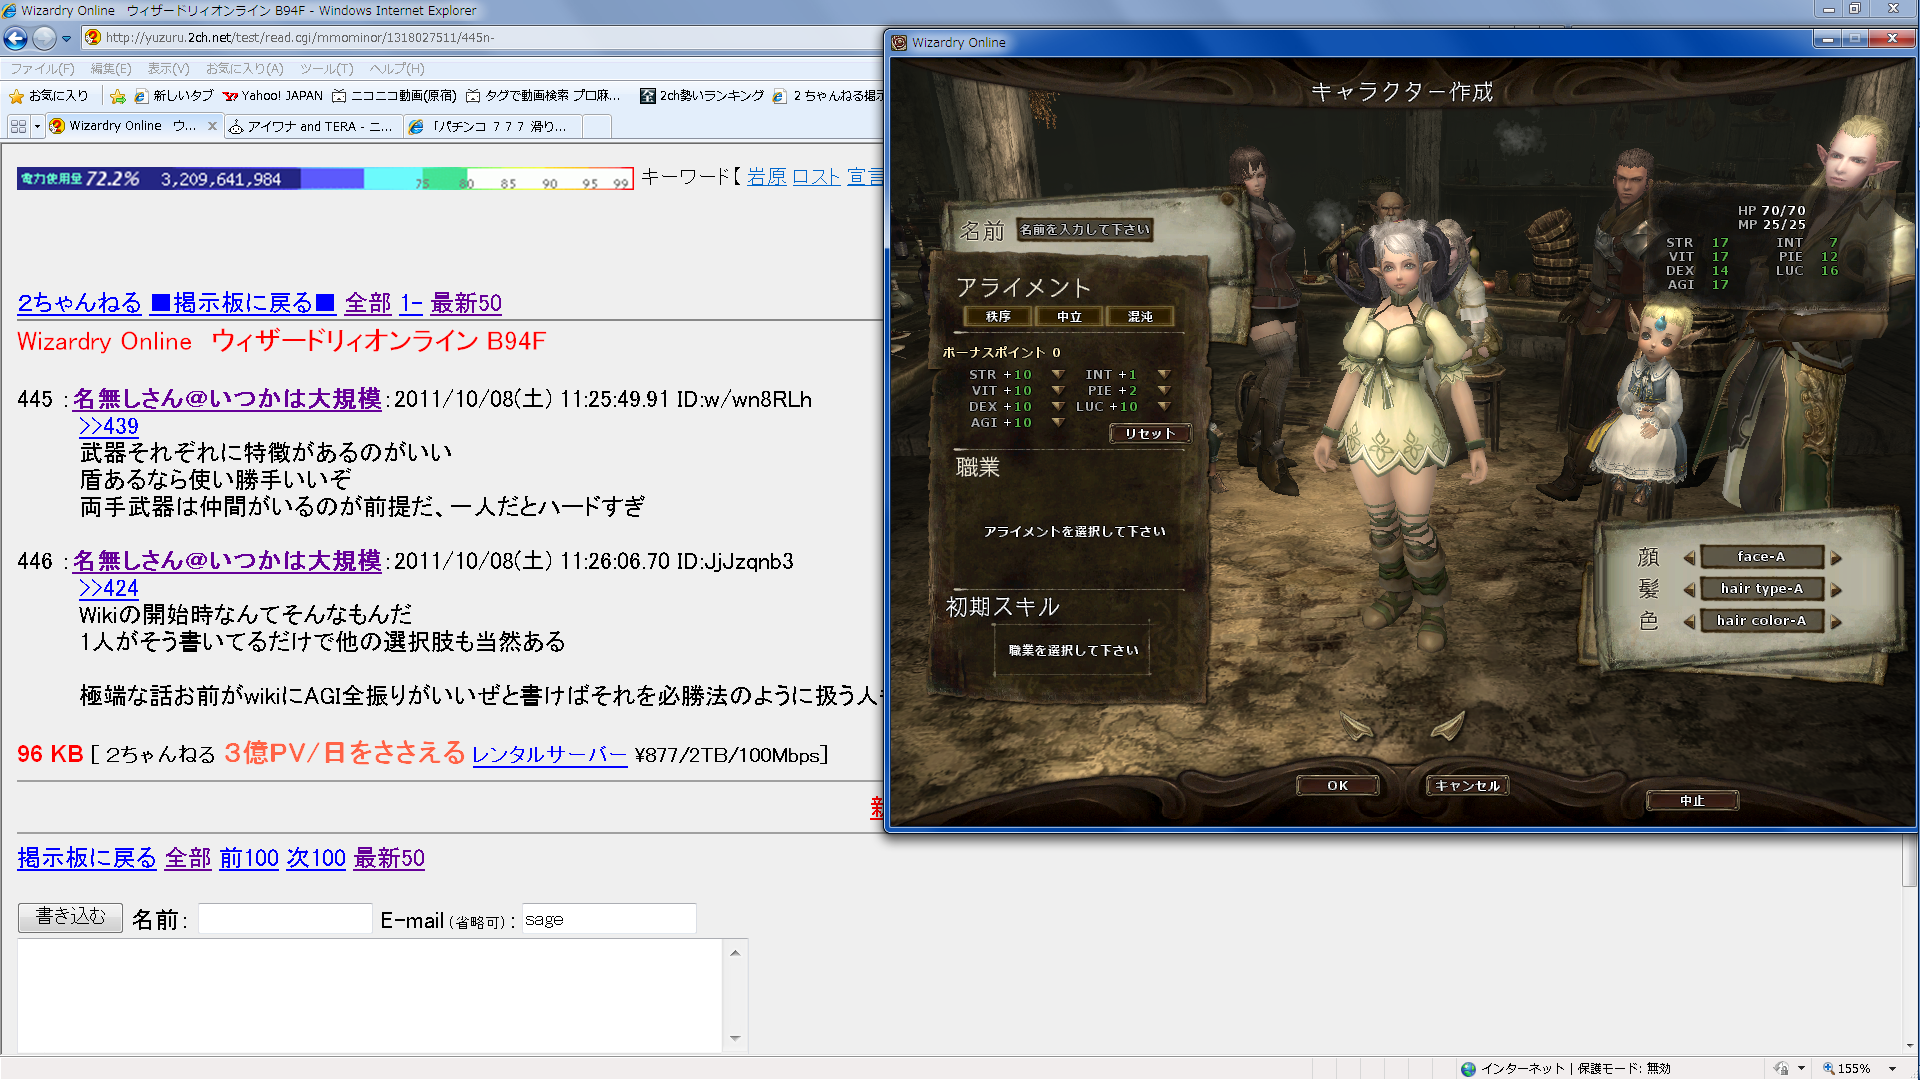Viewport: 1920px width, 1080px height.
Task: Click the 岩原 keyword link
Action: click(767, 177)
